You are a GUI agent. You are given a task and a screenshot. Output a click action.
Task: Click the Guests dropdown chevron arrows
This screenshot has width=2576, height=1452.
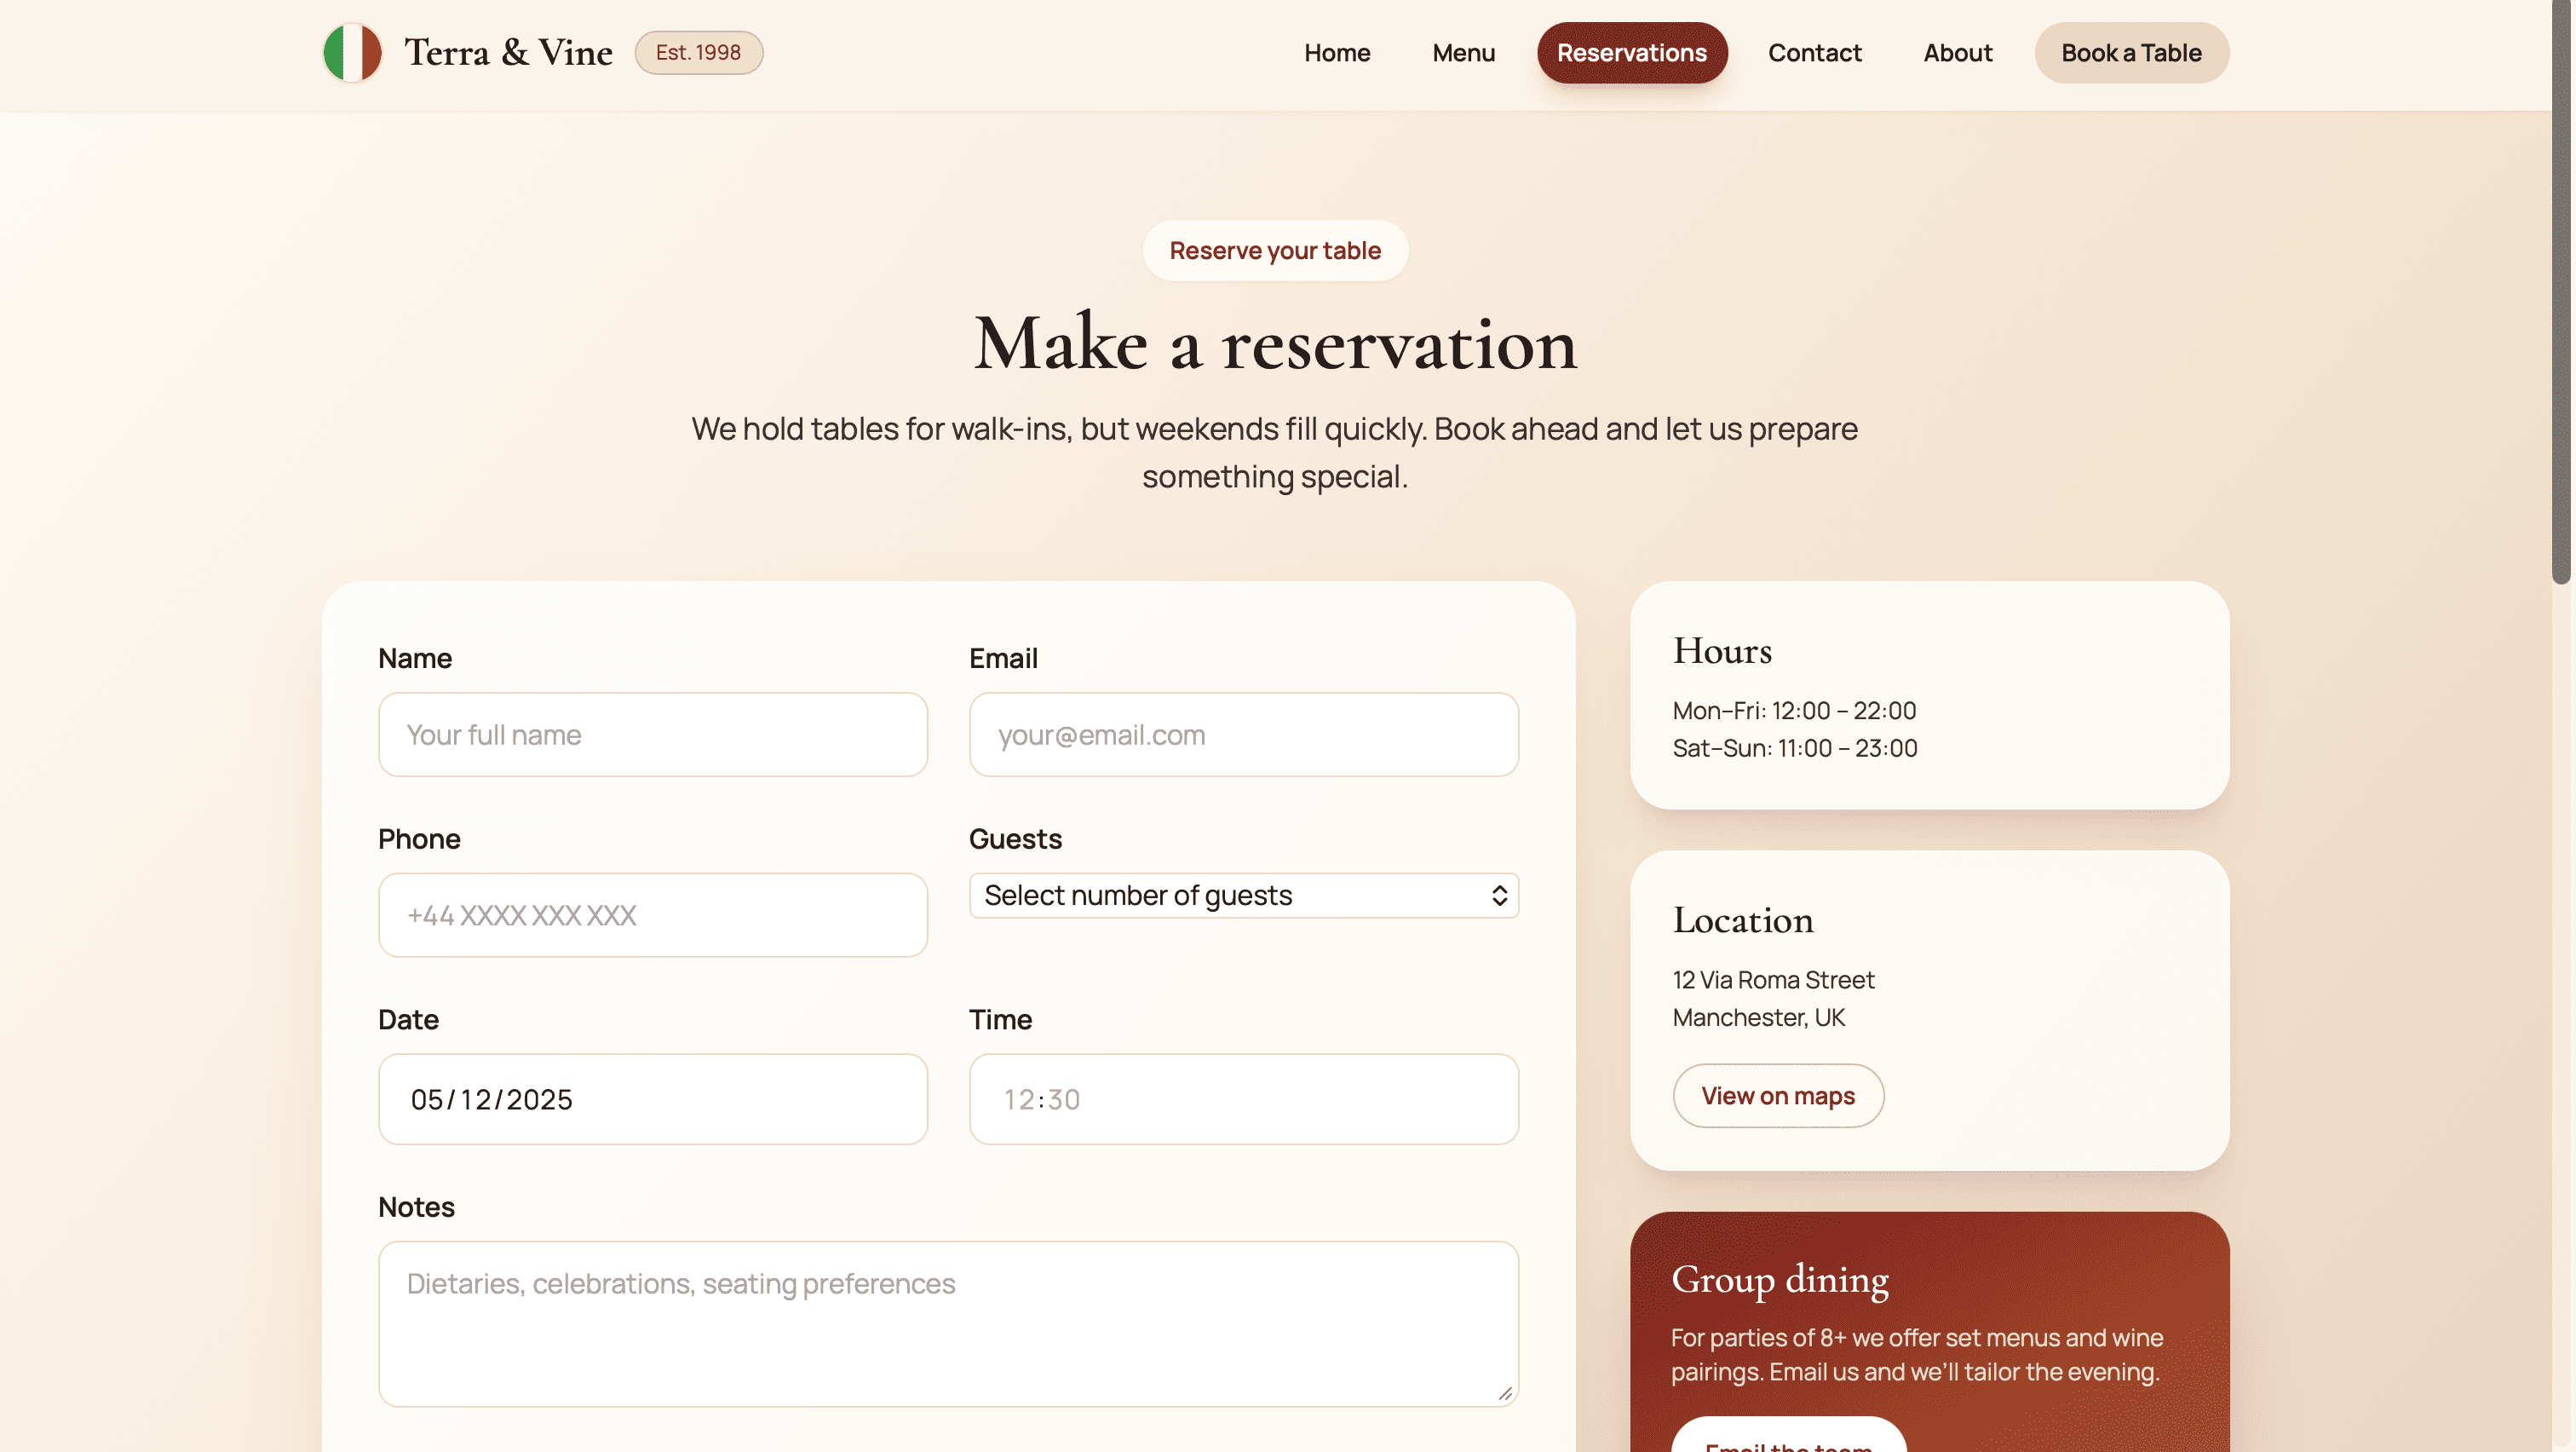pyautogui.click(x=1498, y=895)
